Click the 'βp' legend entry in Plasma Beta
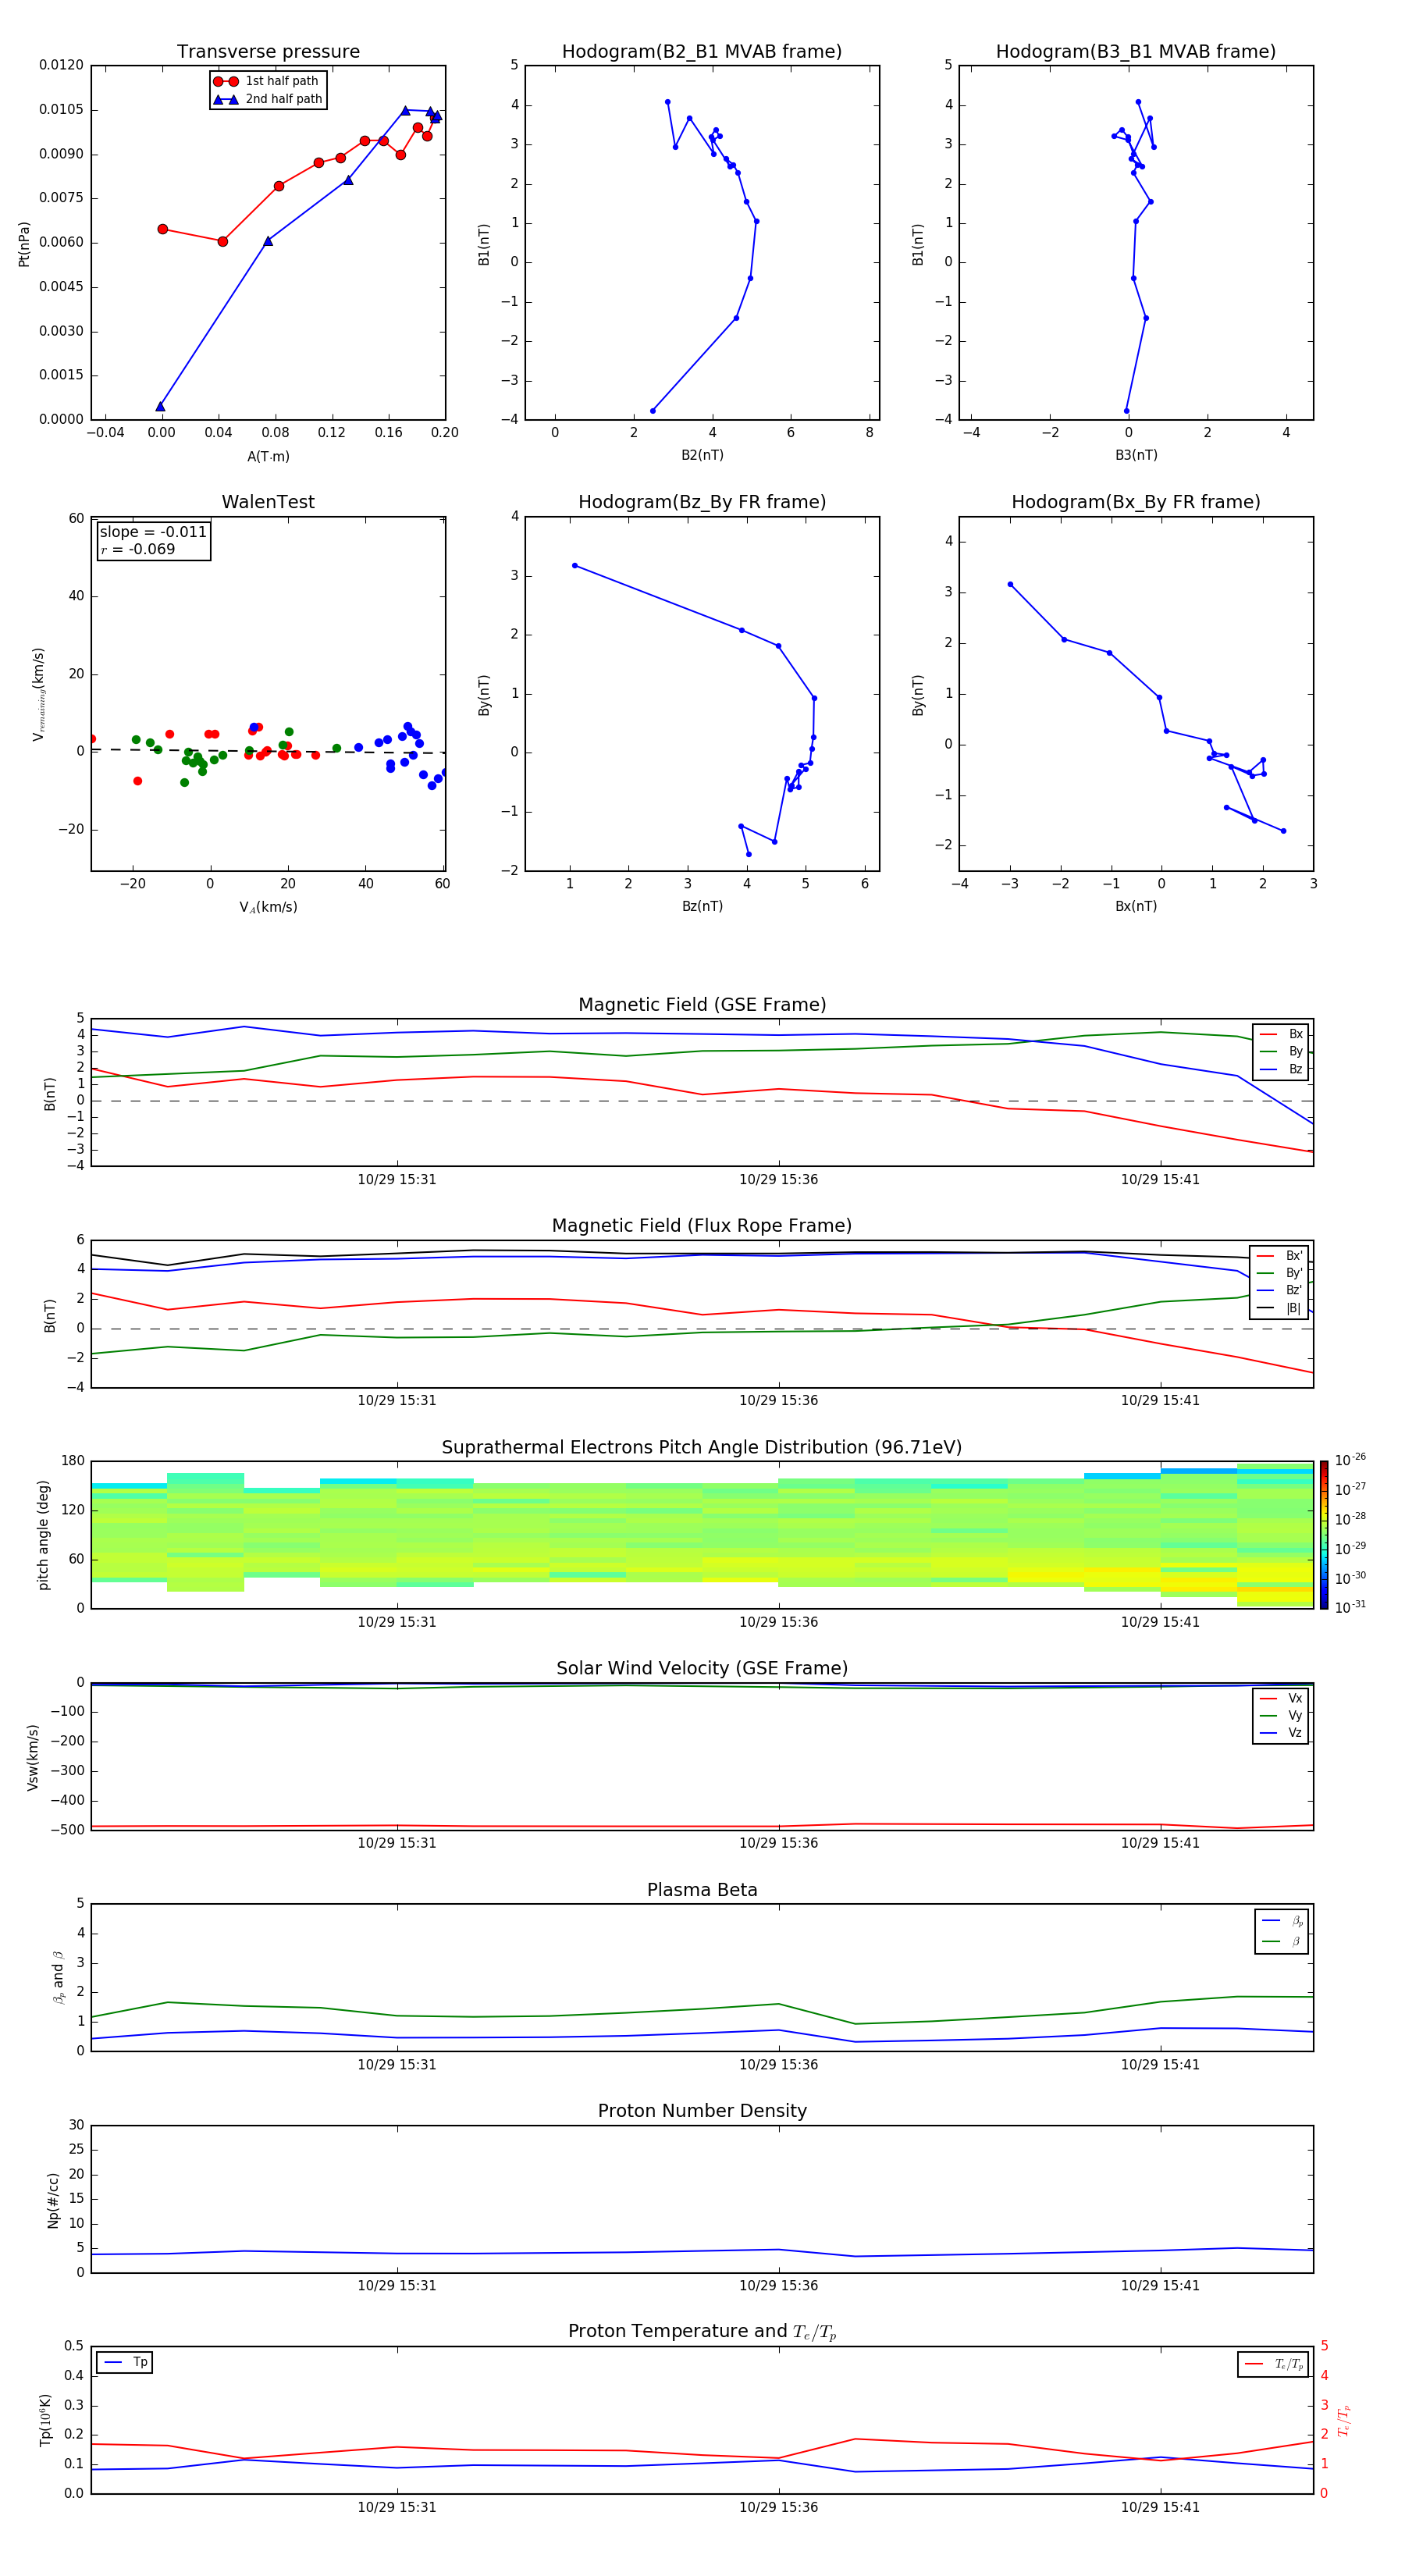Image resolution: width=1405 pixels, height=2576 pixels. (1282, 1921)
